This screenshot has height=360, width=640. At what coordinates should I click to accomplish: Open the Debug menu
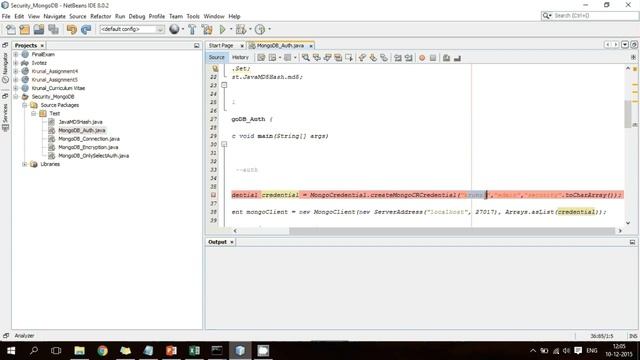pos(137,16)
